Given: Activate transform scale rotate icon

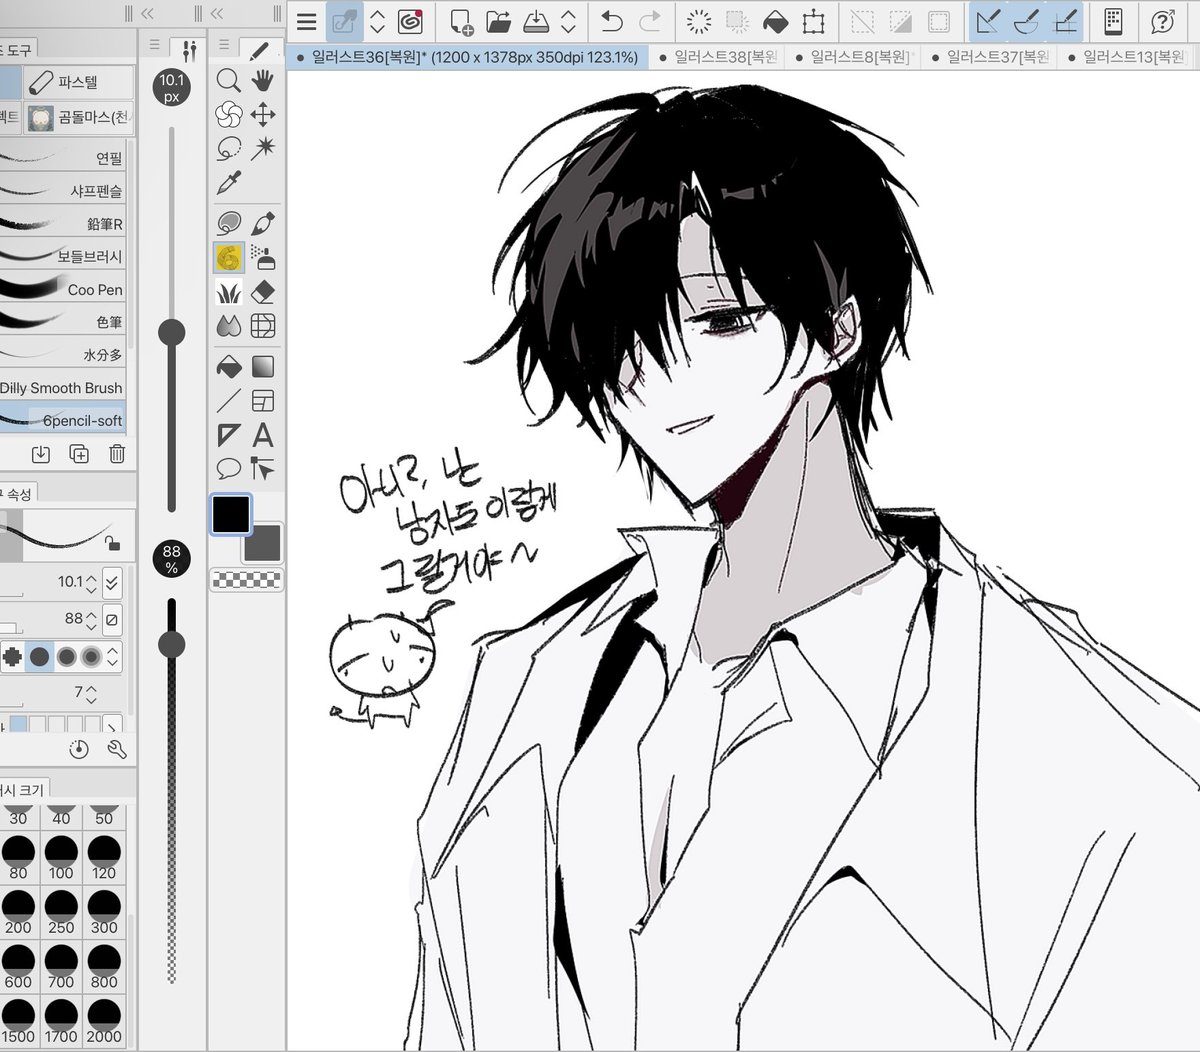Looking at the screenshot, I should (x=814, y=21).
